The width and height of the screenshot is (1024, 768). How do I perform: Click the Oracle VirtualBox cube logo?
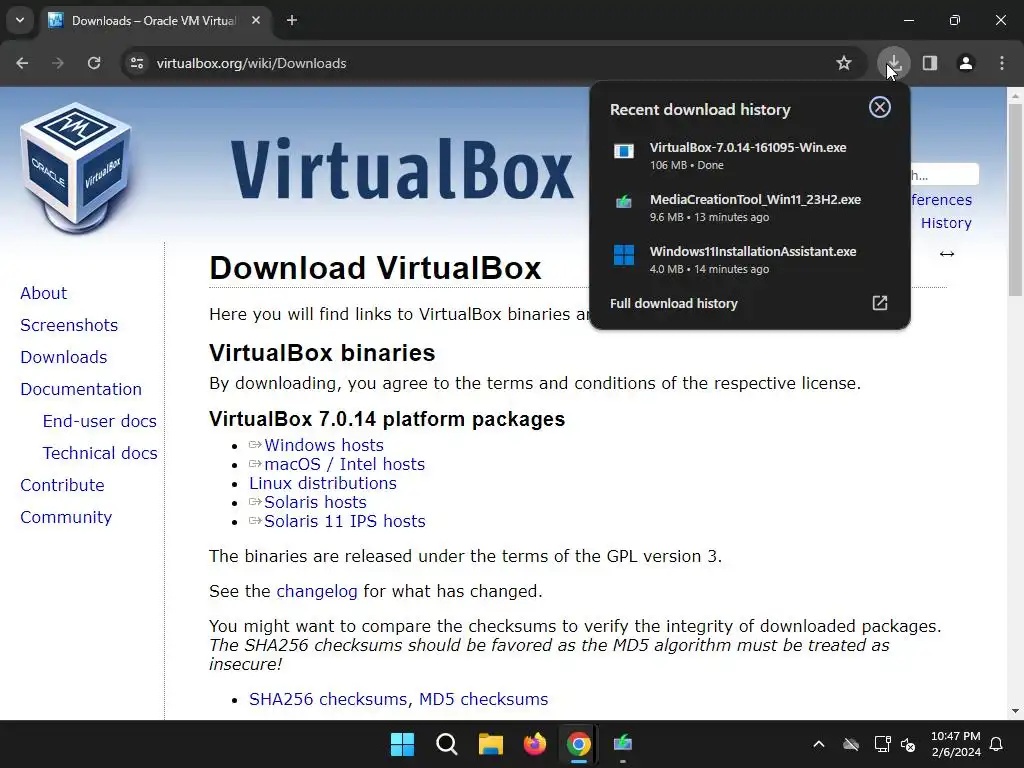coord(76,167)
